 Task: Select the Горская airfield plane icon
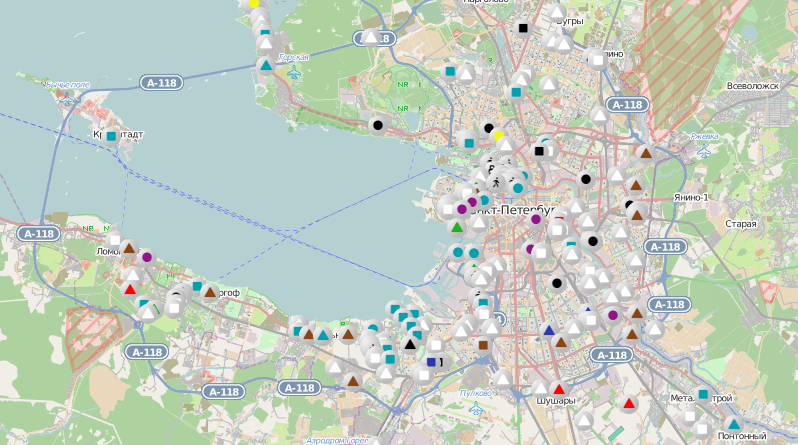point(294,72)
